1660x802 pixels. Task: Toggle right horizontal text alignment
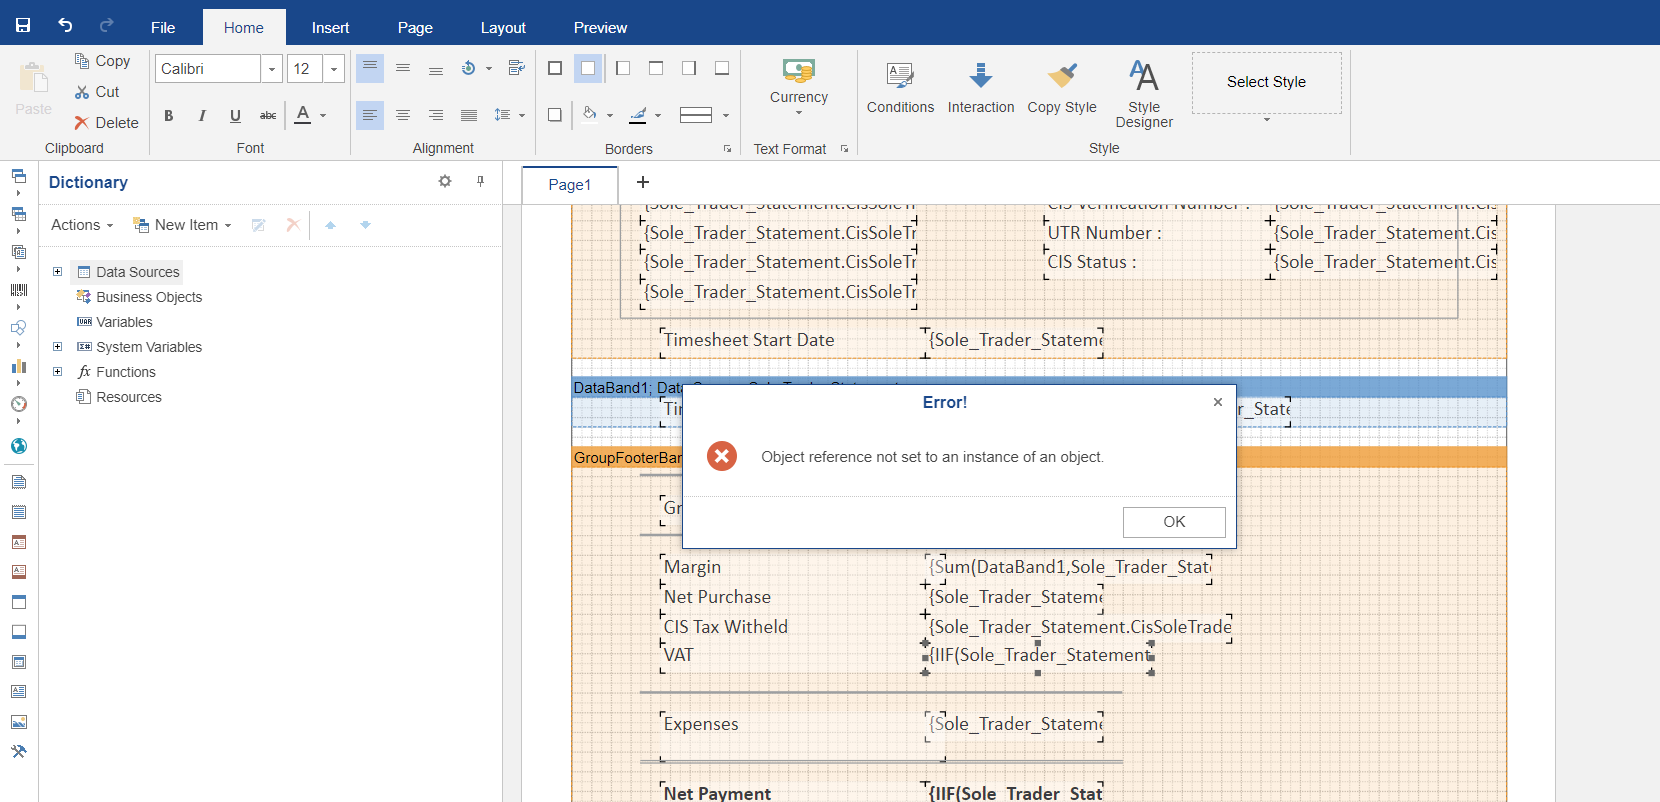pyautogui.click(x=436, y=115)
